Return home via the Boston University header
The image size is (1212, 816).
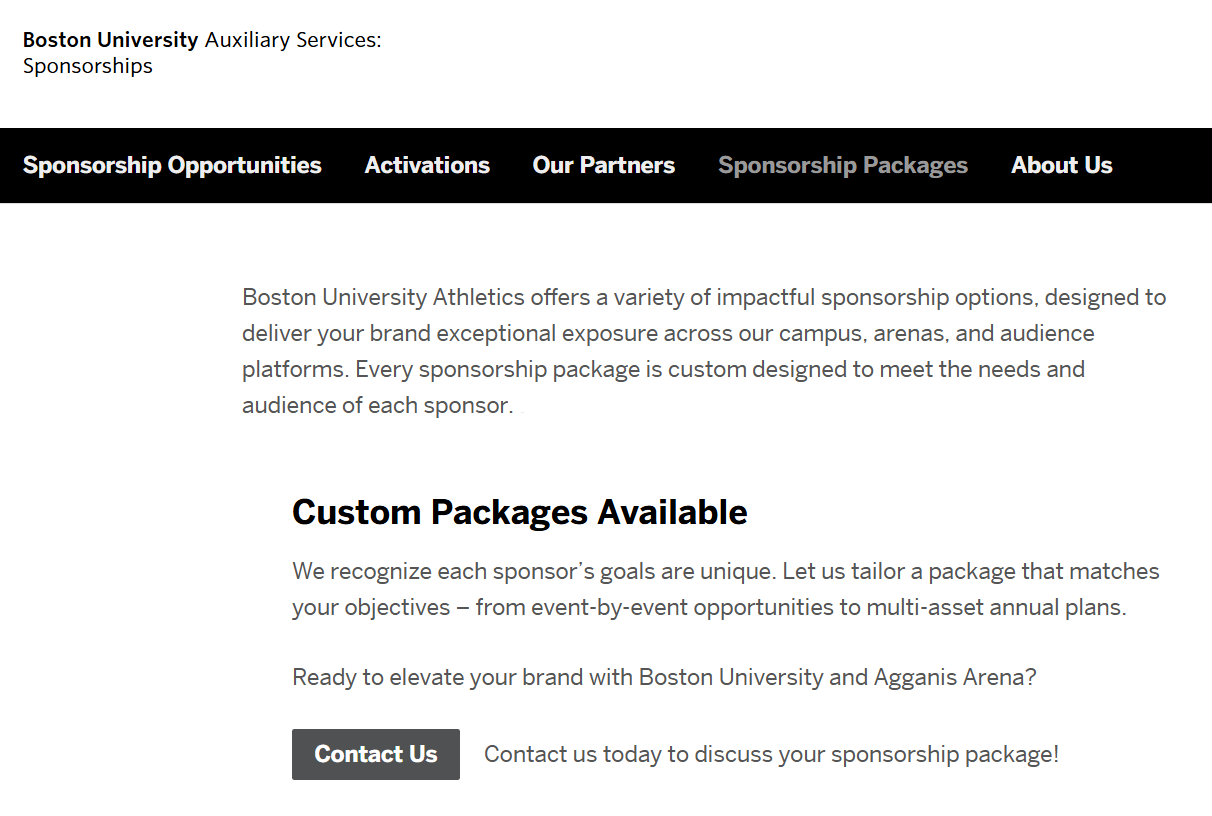[110, 40]
